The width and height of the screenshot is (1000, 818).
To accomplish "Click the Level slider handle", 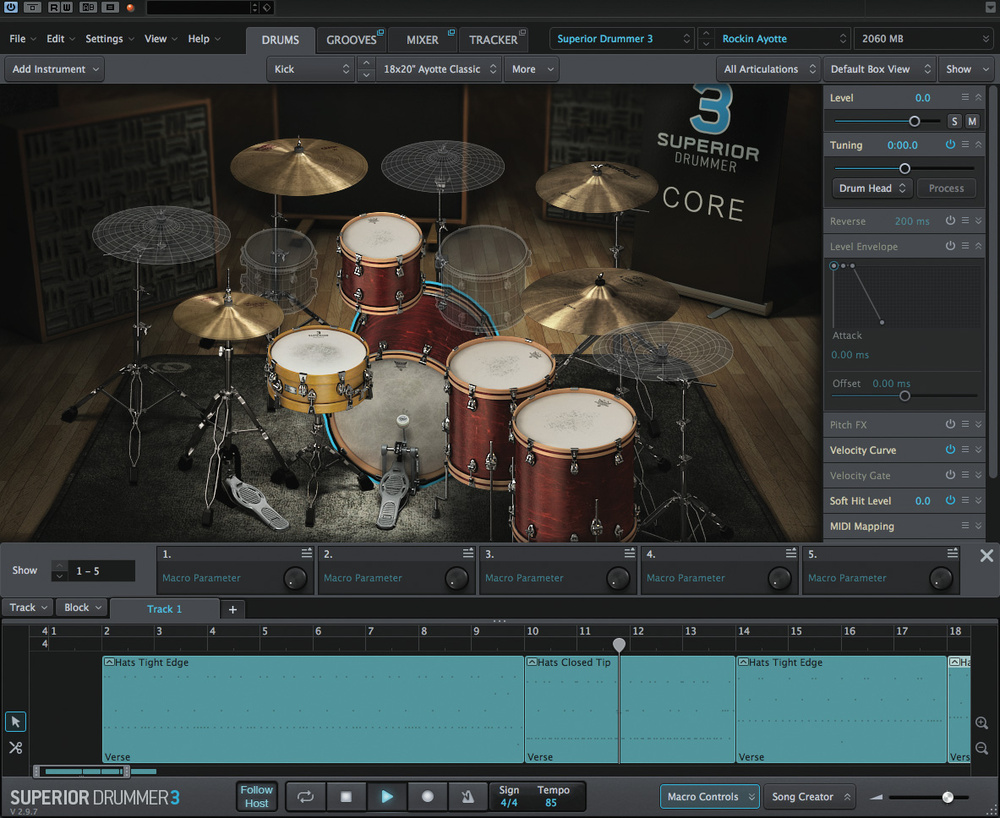I will (x=914, y=121).
